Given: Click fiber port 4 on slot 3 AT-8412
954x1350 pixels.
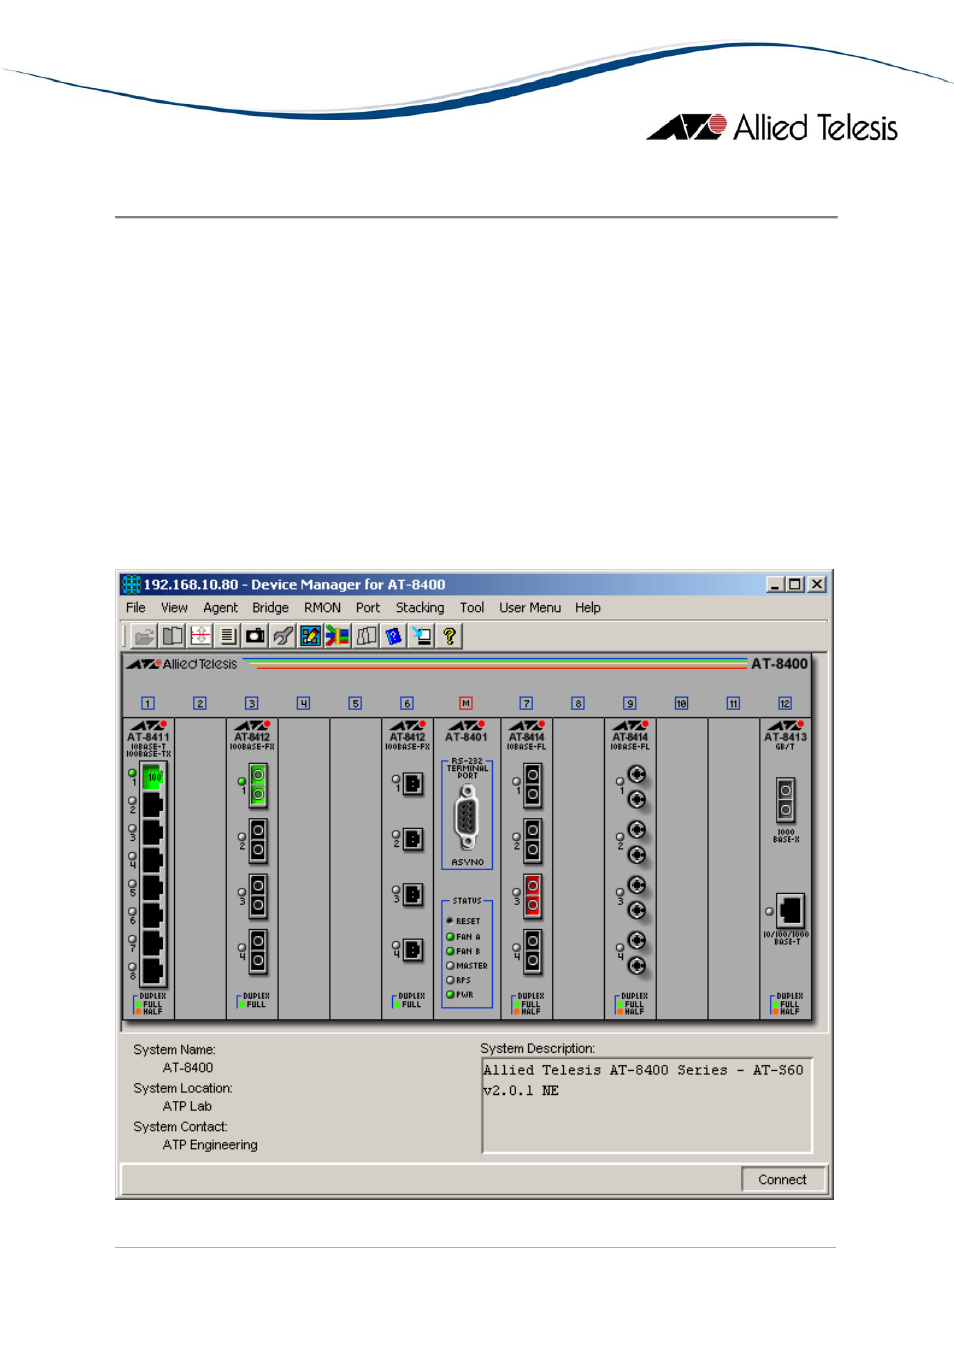Looking at the screenshot, I should (x=258, y=951).
